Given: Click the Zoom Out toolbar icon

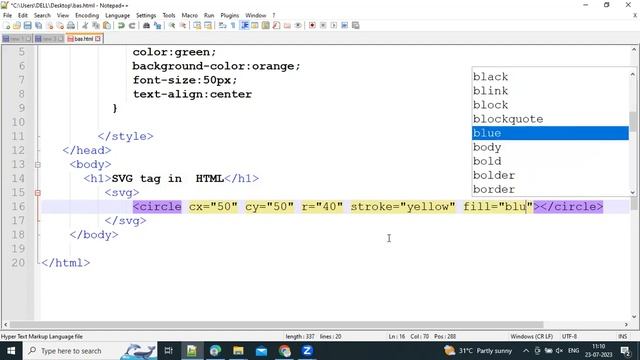Looking at the screenshot, I should coord(183,25).
